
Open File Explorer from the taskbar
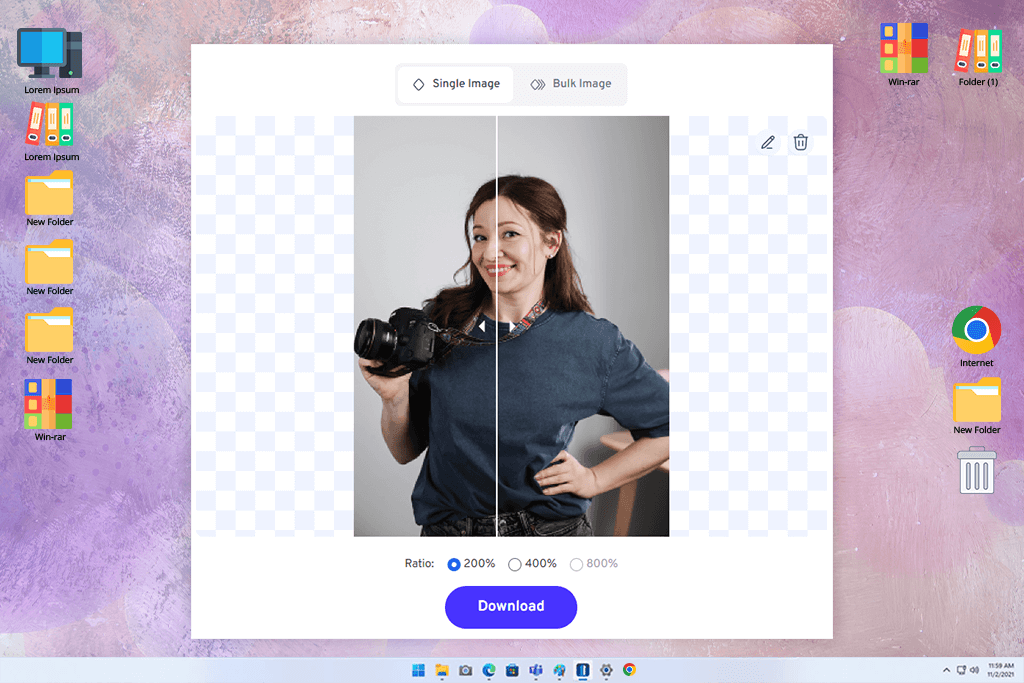442,670
